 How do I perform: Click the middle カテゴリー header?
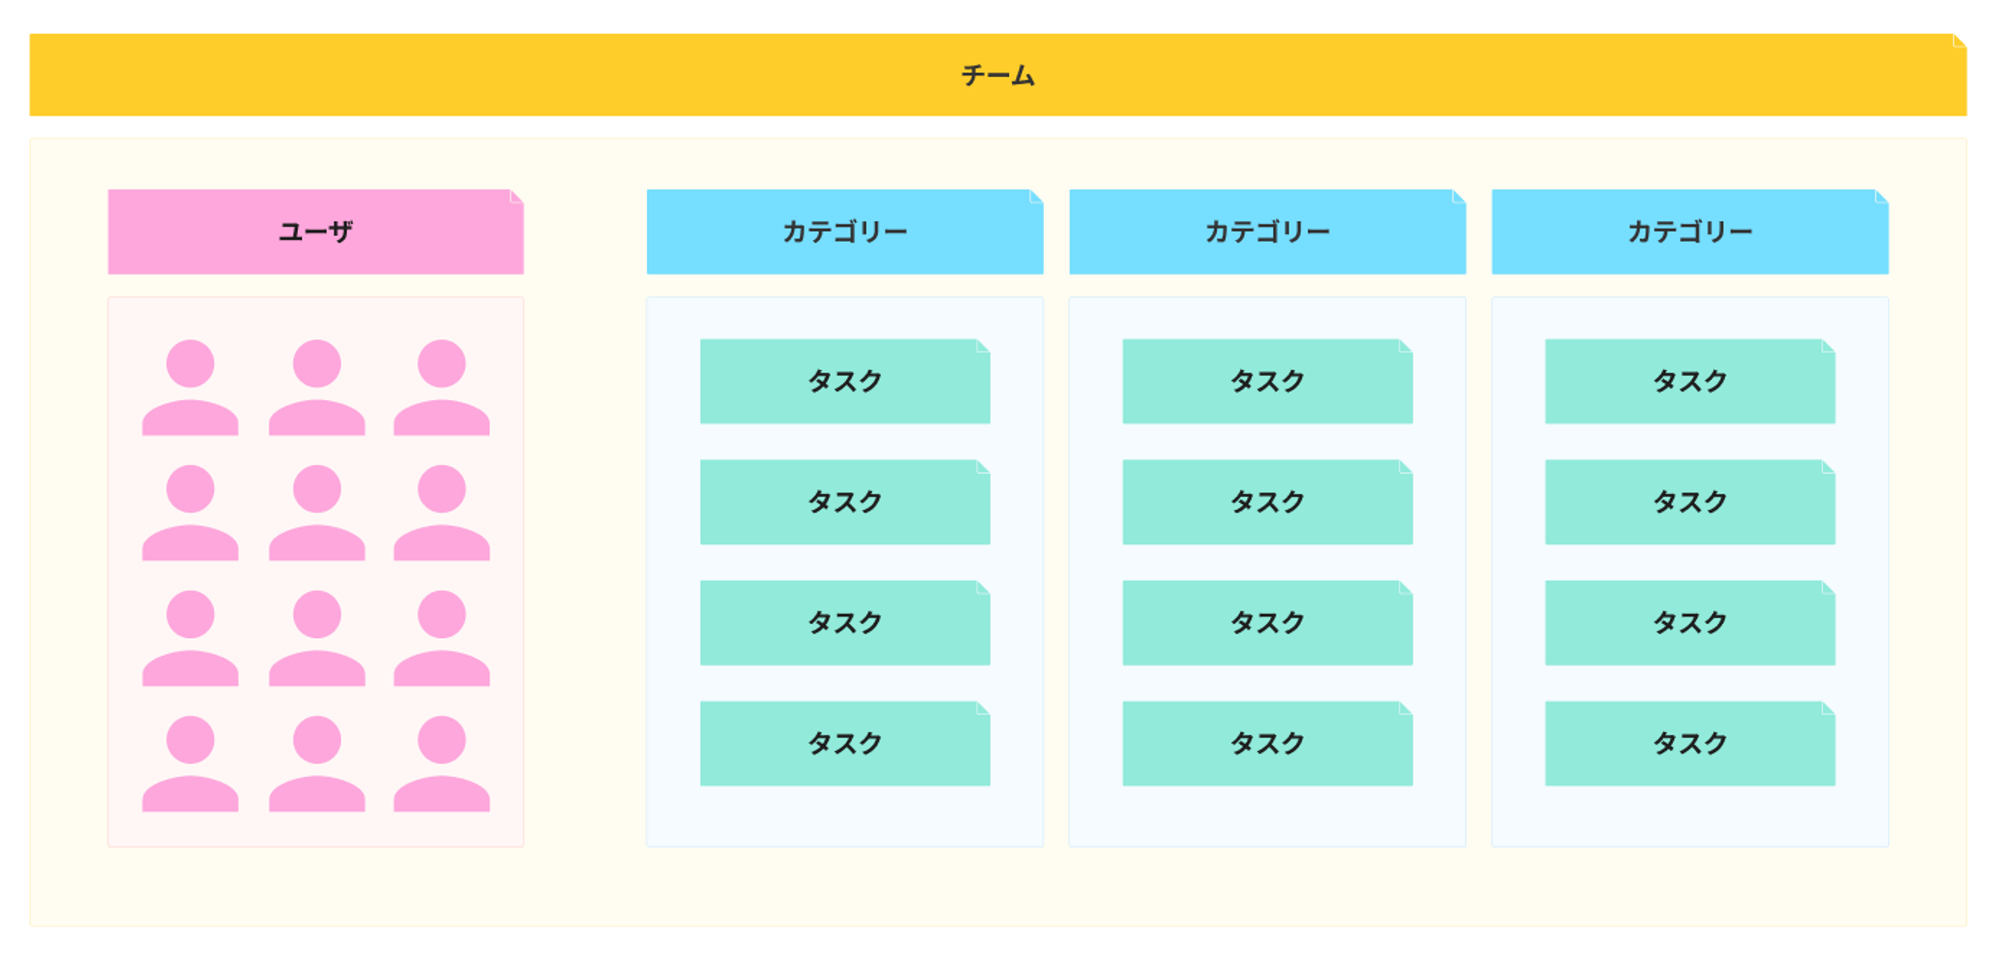[x=1267, y=232]
